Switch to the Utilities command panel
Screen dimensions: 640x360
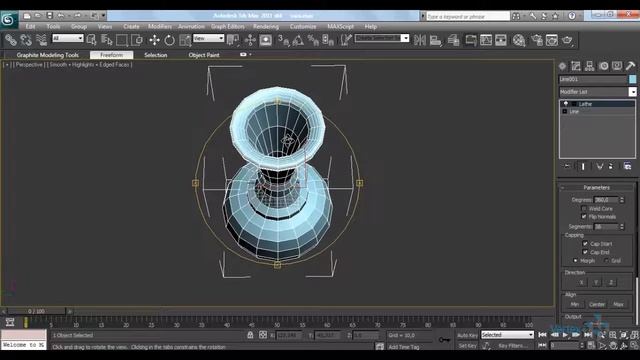coord(630,66)
